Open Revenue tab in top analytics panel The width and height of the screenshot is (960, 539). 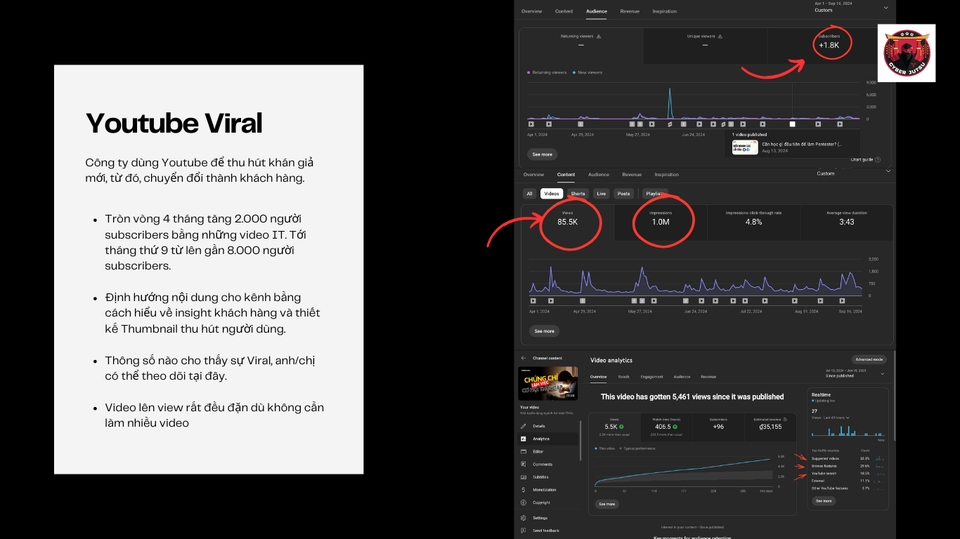coord(629,12)
